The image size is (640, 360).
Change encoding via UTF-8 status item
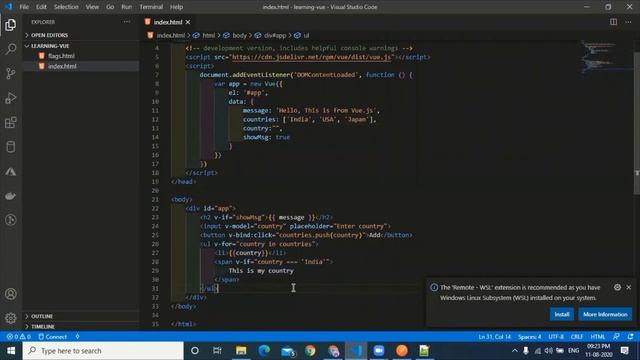click(556, 337)
